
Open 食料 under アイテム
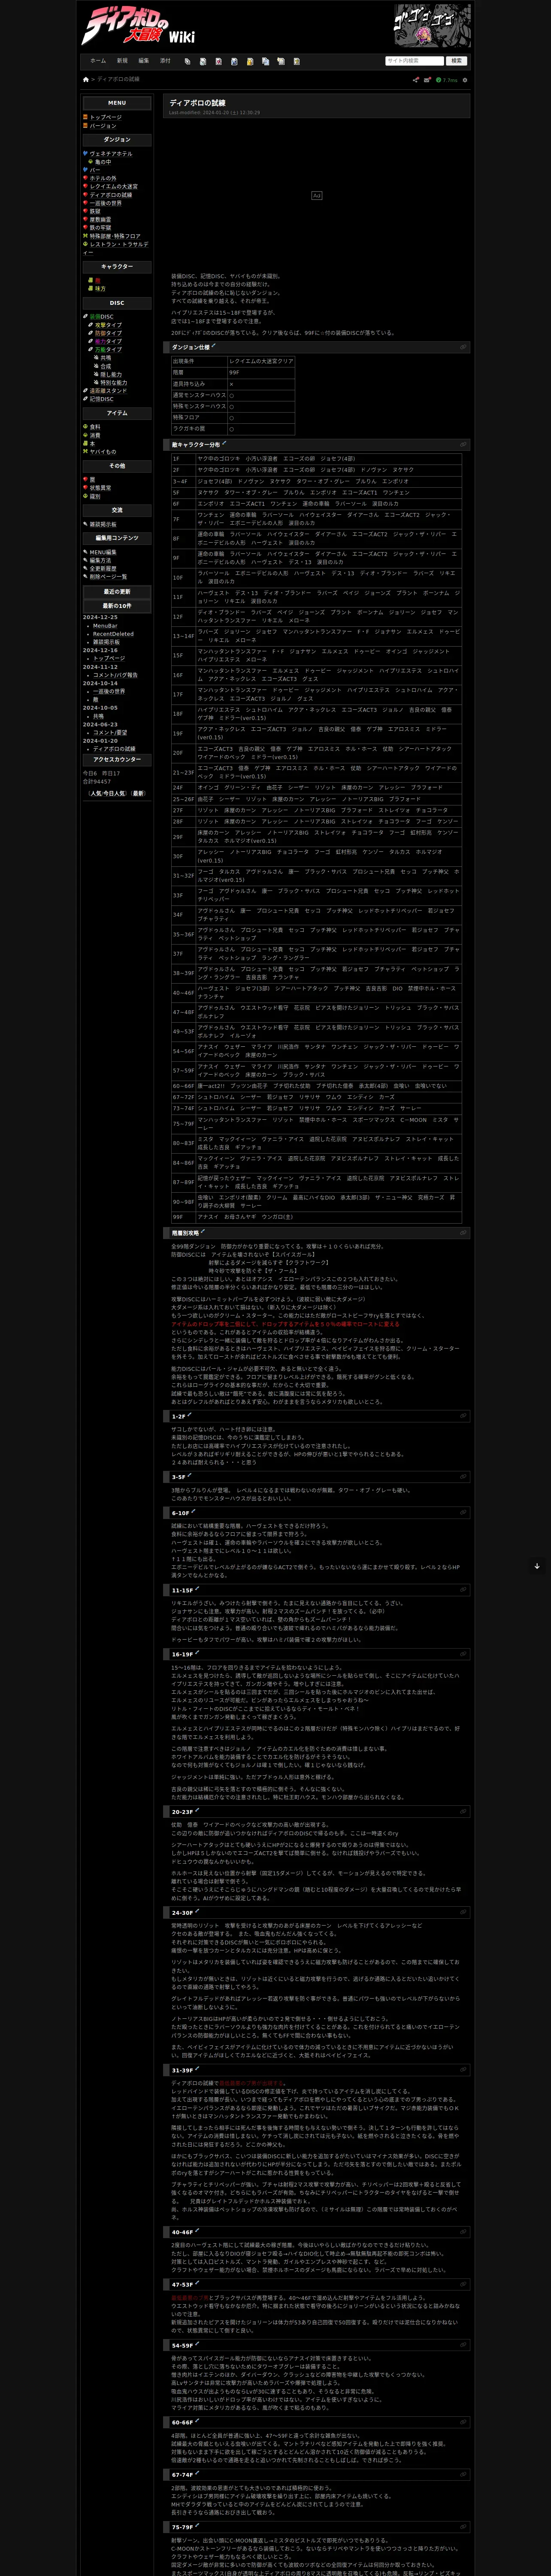[95, 427]
